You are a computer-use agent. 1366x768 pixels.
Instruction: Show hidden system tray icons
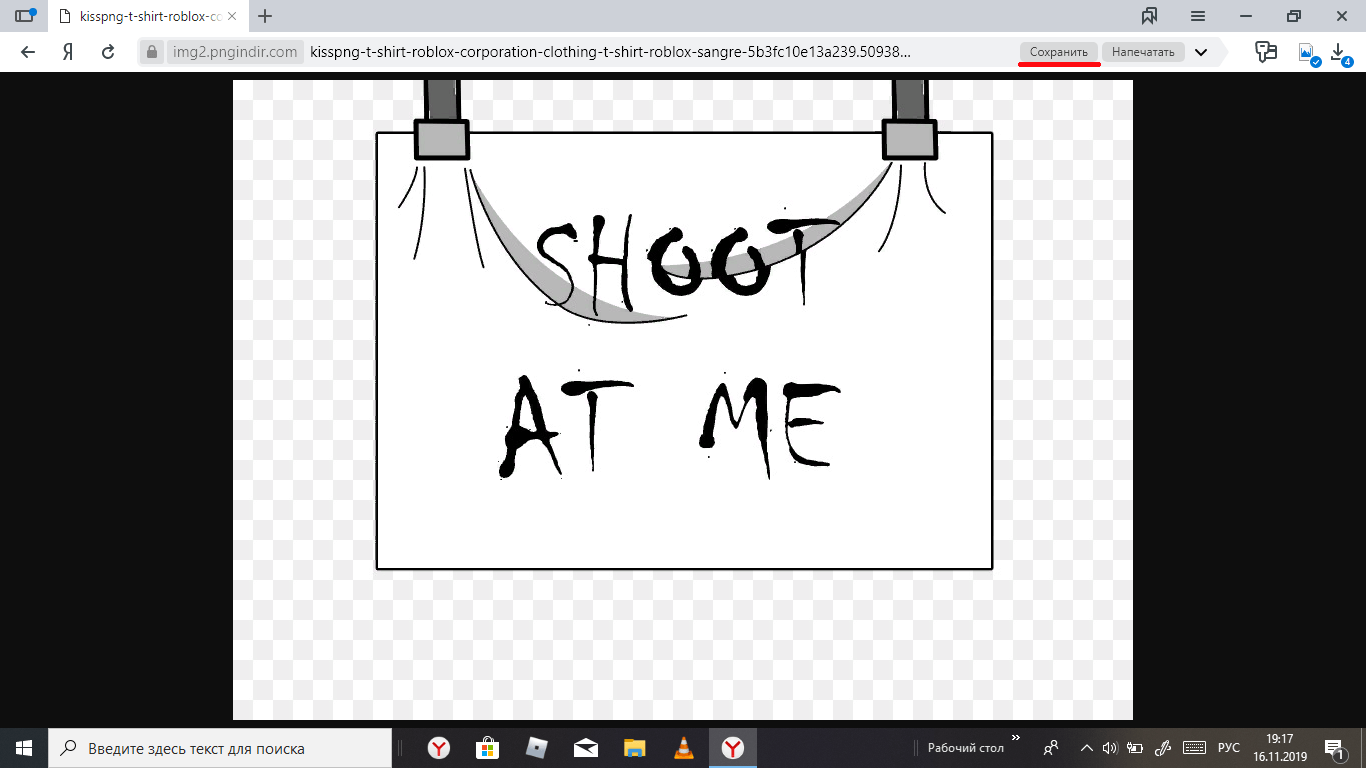1086,748
